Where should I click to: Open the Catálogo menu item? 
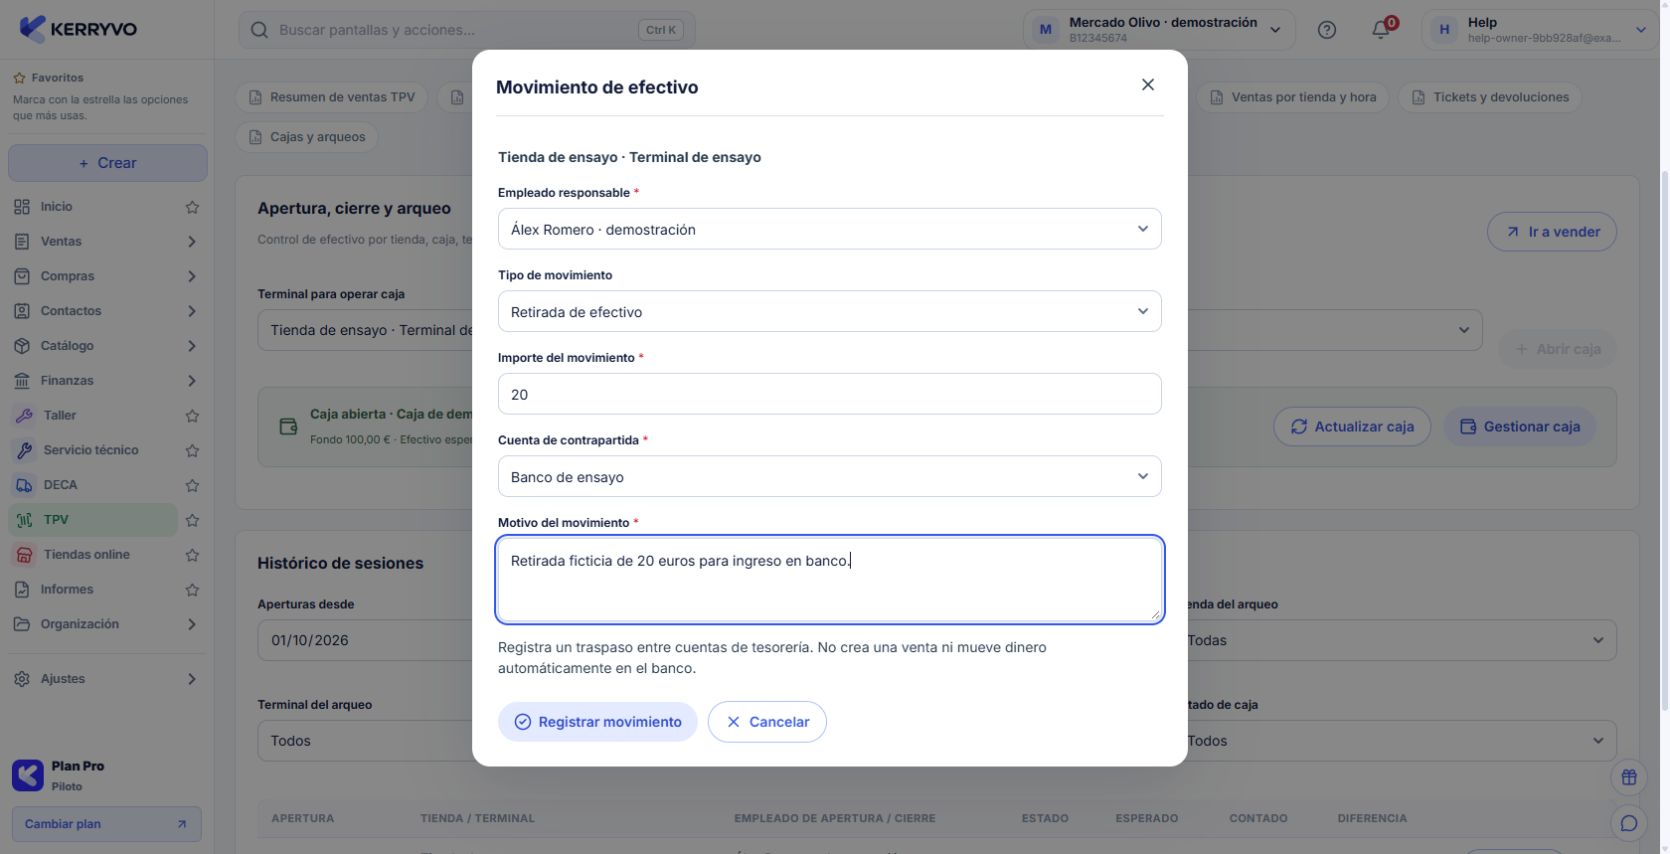click(x=106, y=346)
